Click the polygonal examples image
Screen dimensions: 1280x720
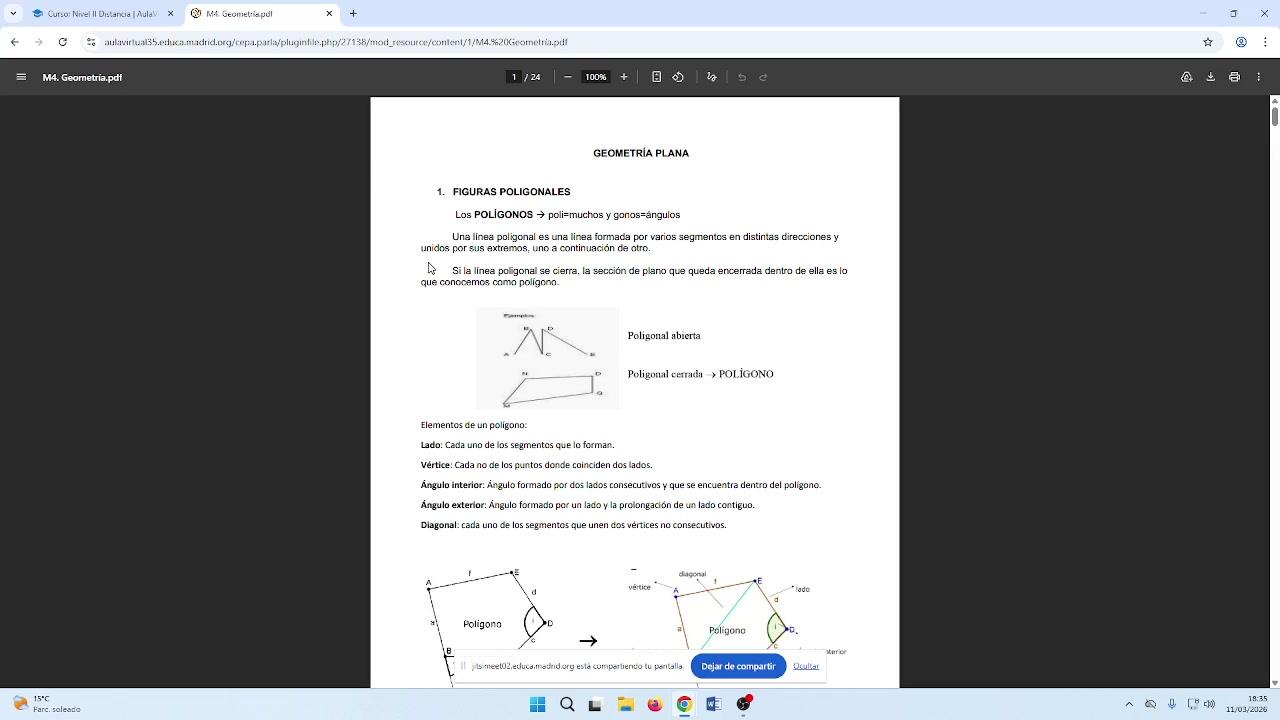[547, 358]
